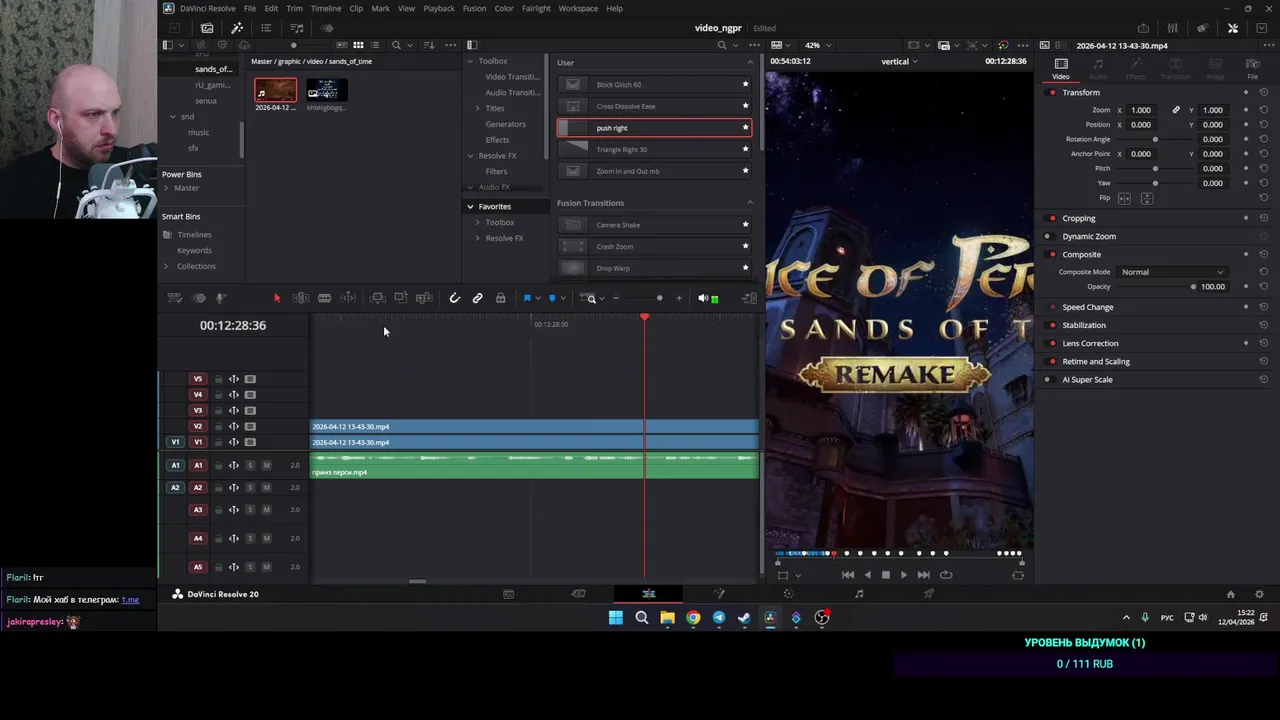Switch to the inspector Video tab
The height and width of the screenshot is (720, 1280).
point(1061,69)
